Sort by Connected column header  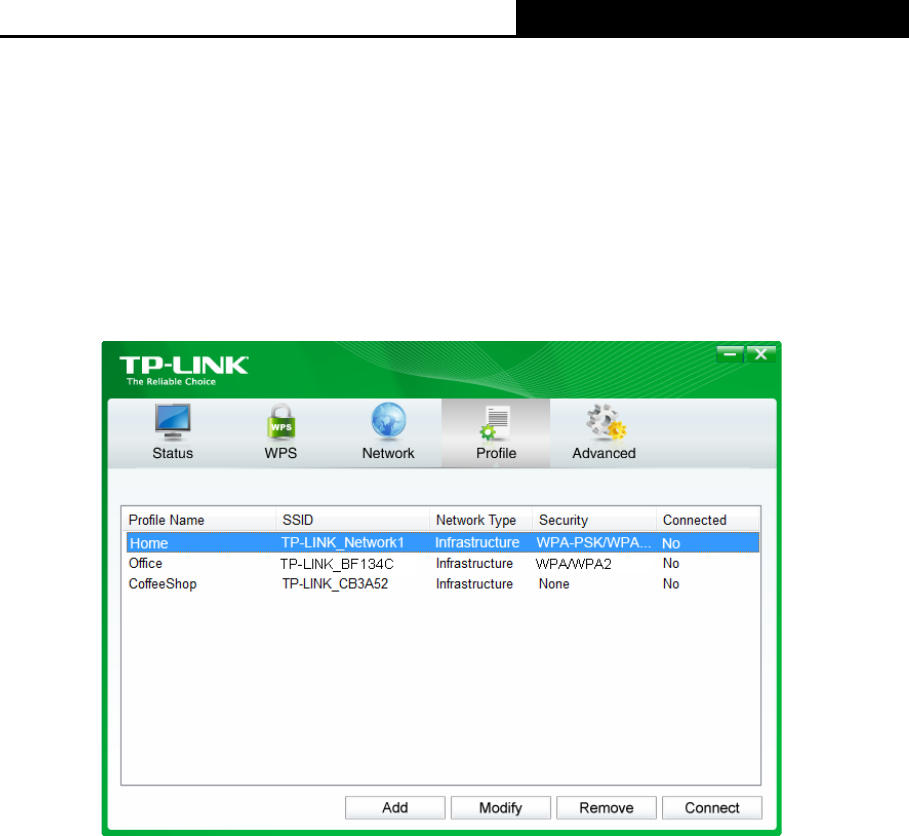pos(708,520)
